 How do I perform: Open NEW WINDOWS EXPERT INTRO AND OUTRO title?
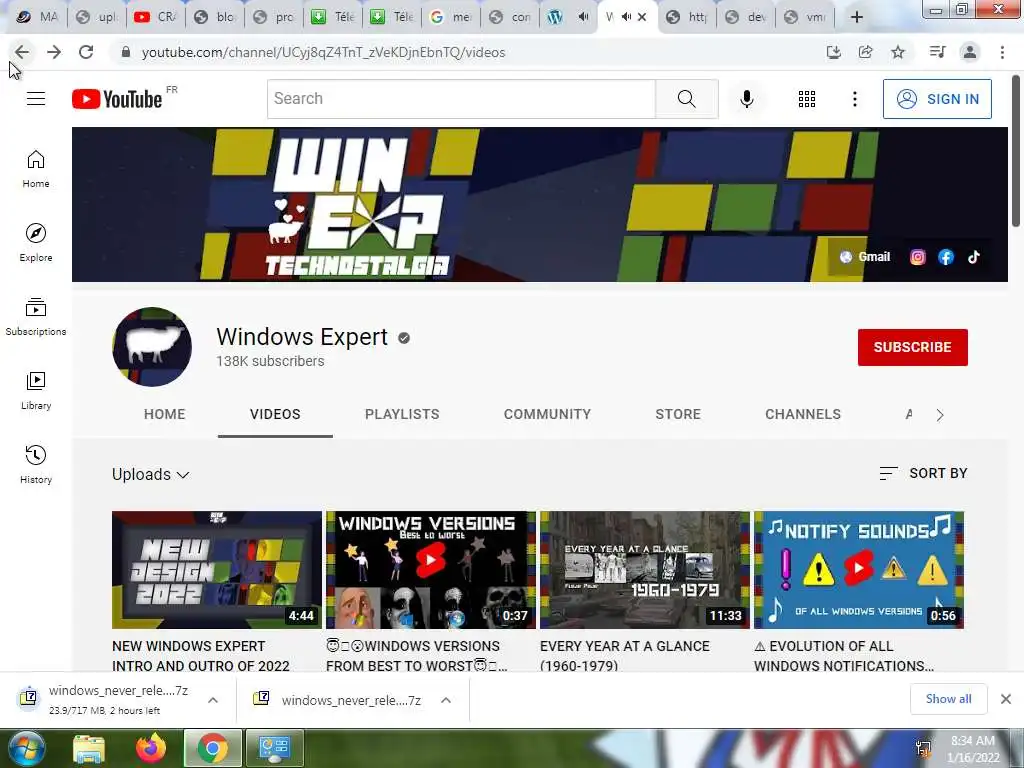tap(200, 656)
